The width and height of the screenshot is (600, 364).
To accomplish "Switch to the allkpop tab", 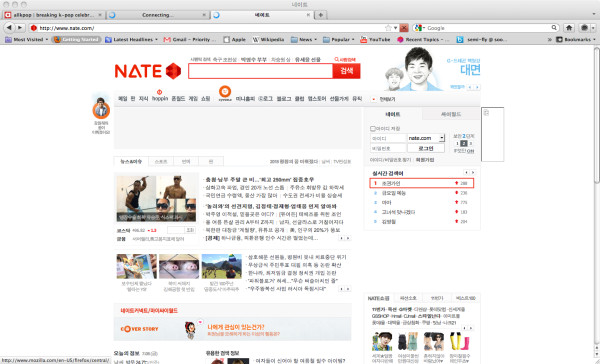I will point(54,15).
